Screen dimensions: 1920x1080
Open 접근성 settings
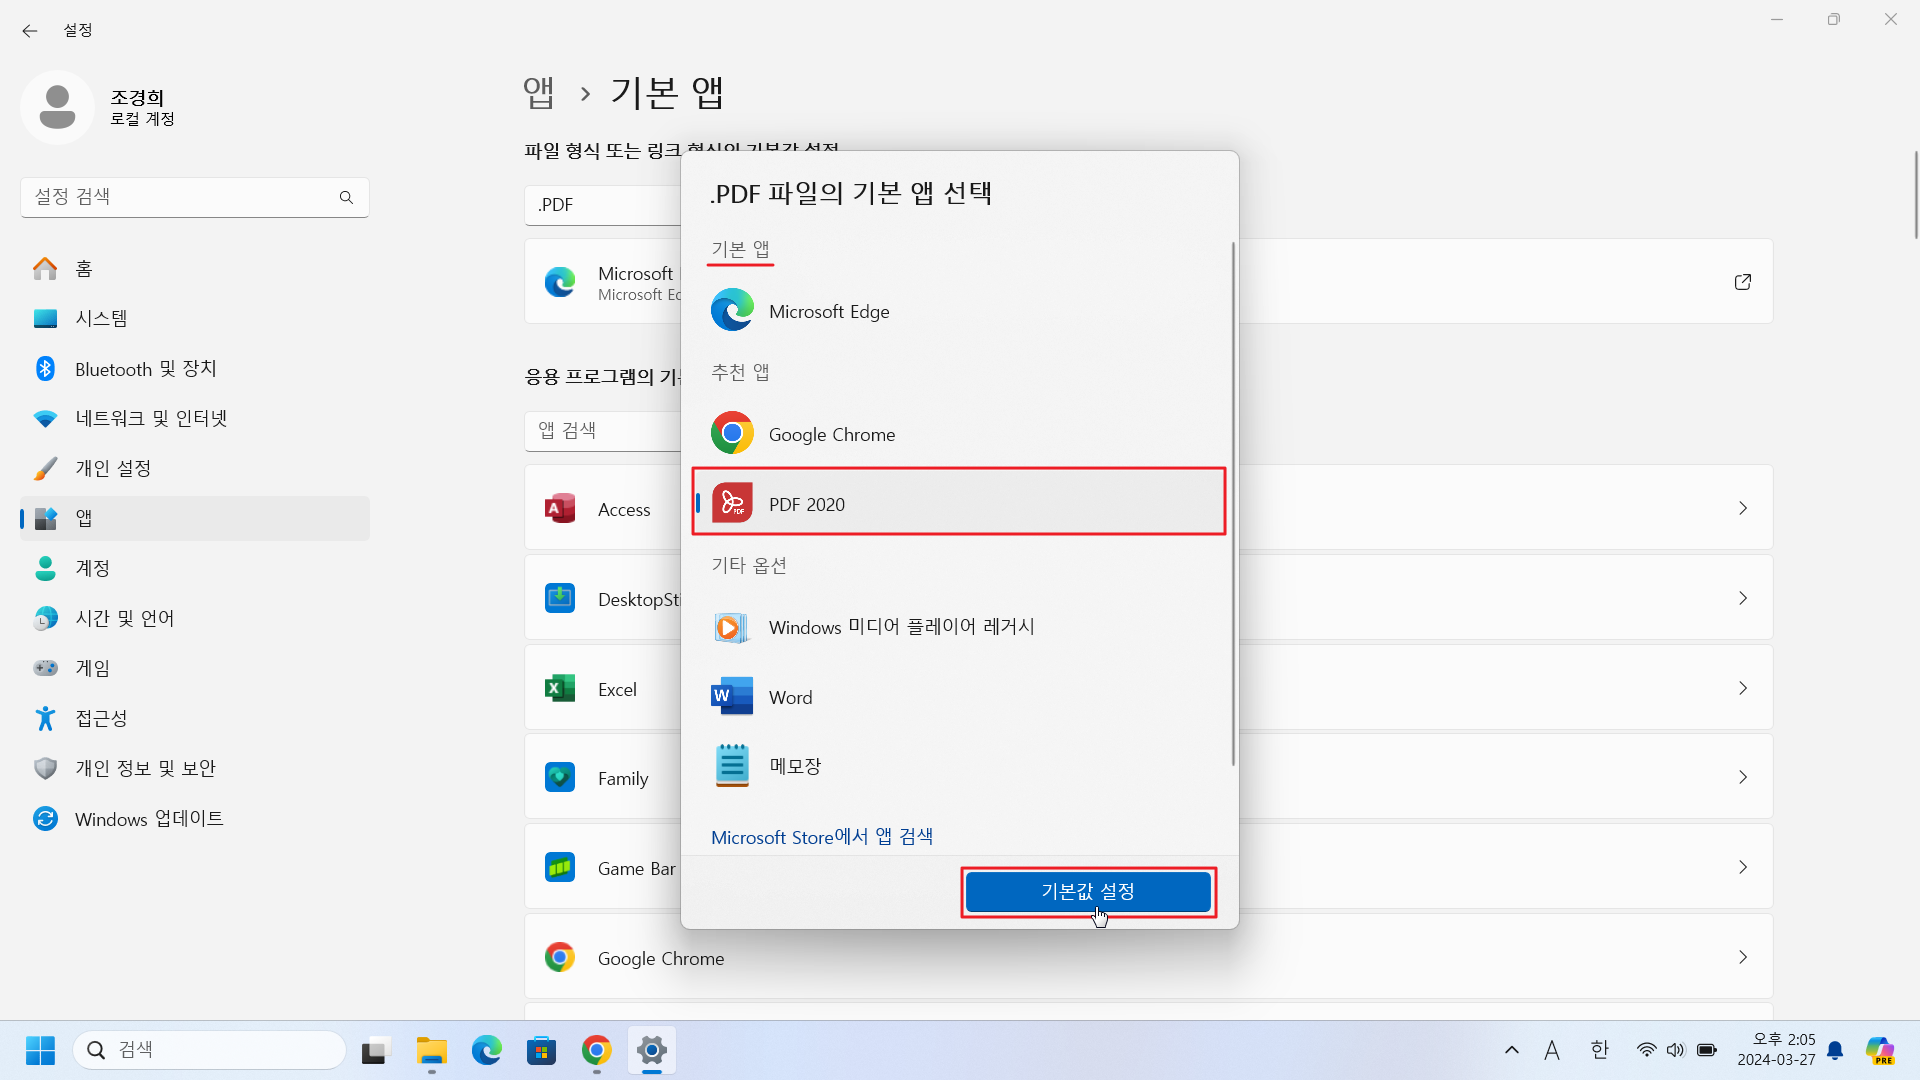[195, 718]
